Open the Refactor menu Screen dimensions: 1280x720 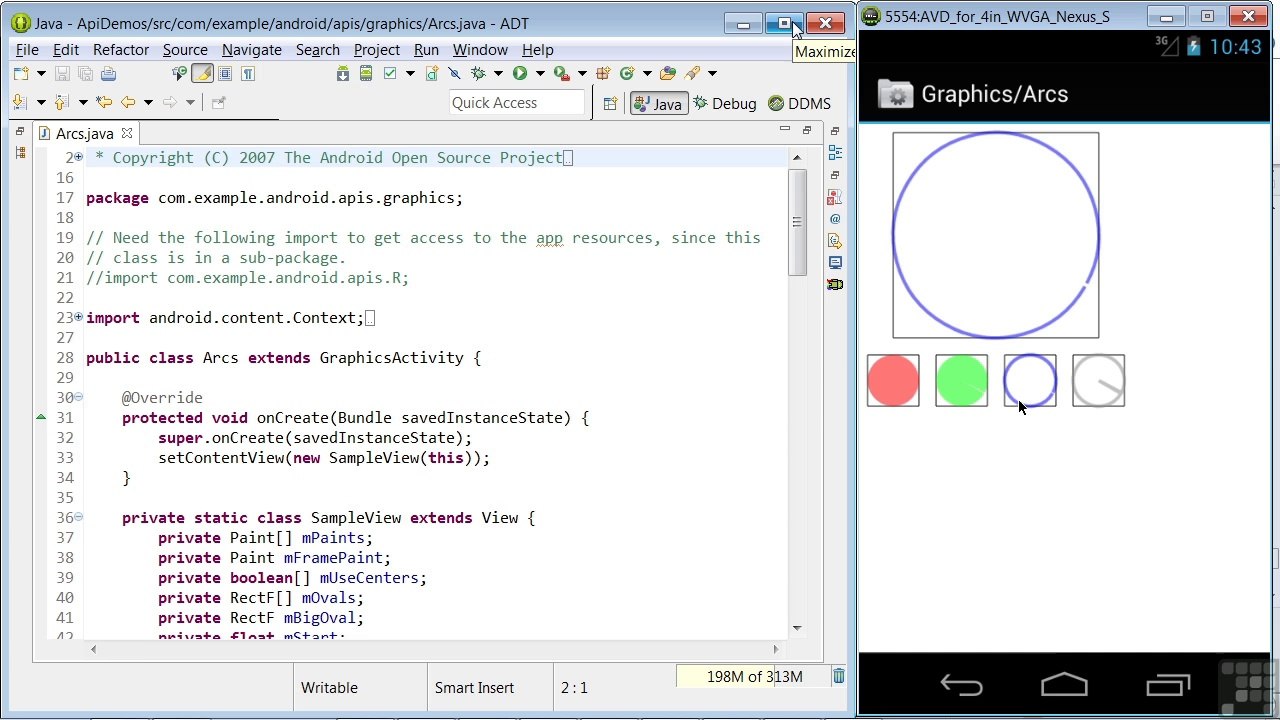(121, 50)
